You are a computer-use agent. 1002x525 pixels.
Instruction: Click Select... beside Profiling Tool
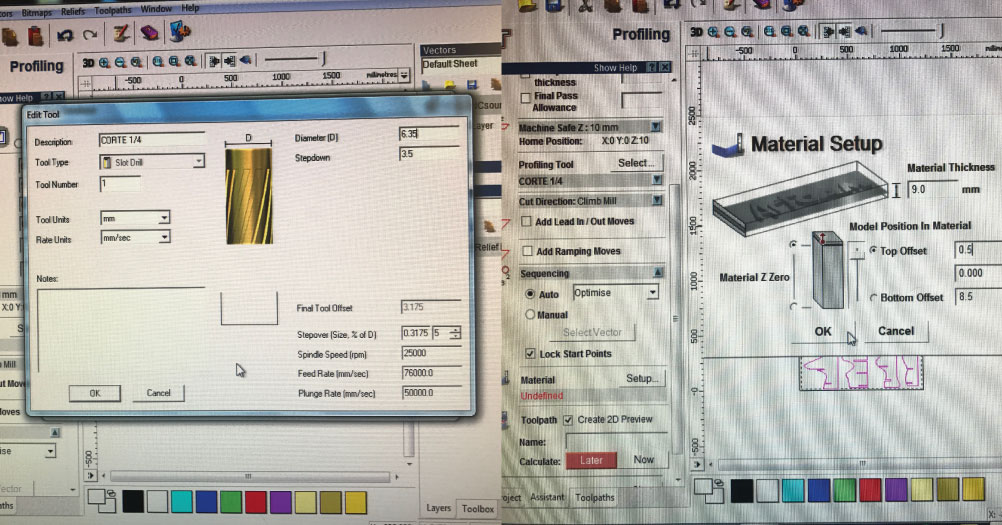[636, 163]
